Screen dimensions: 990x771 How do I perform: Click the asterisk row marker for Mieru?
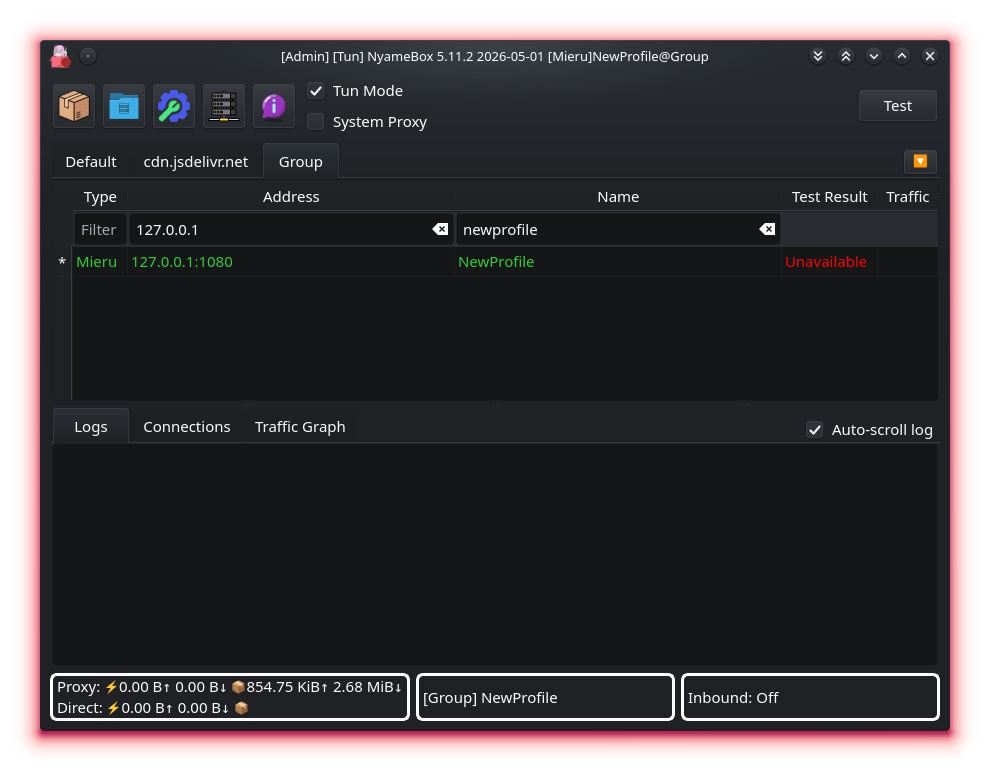click(62, 261)
